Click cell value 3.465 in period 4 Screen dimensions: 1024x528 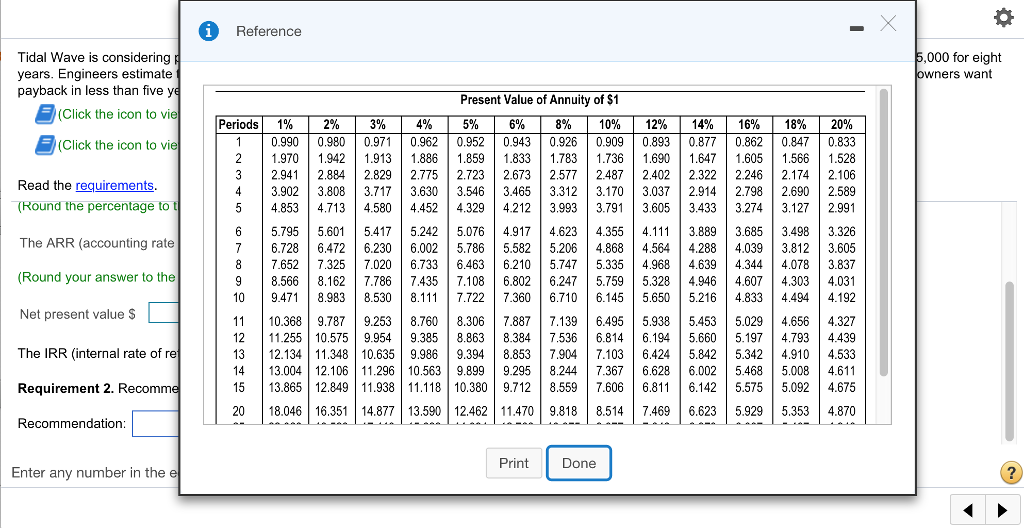517,191
